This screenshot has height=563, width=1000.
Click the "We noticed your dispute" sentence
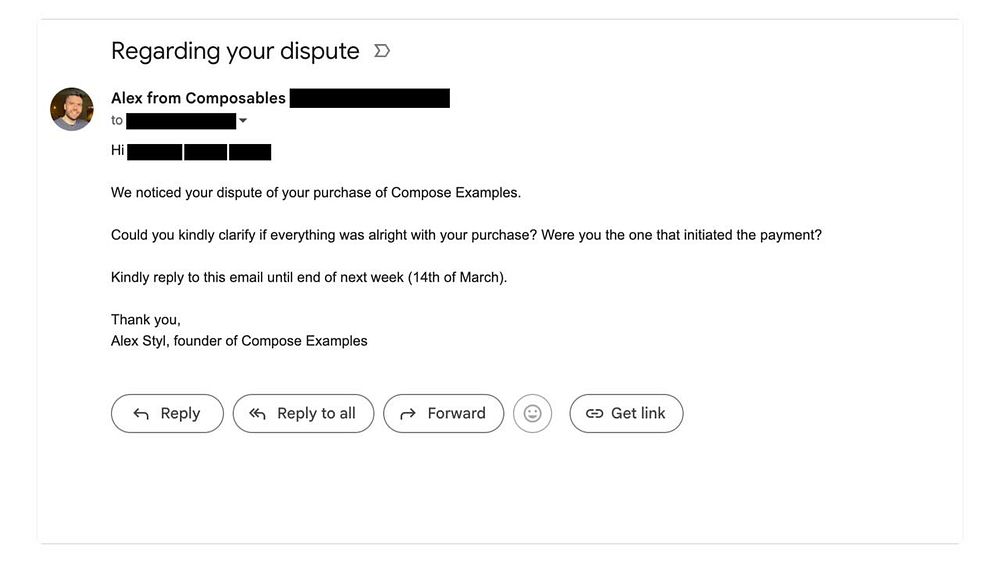(x=316, y=192)
